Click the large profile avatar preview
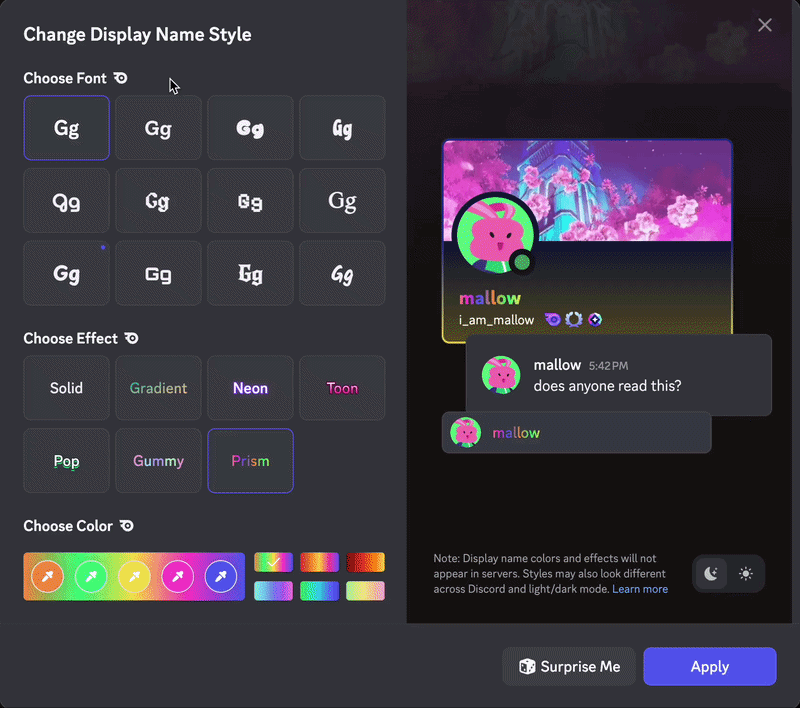 coord(495,234)
